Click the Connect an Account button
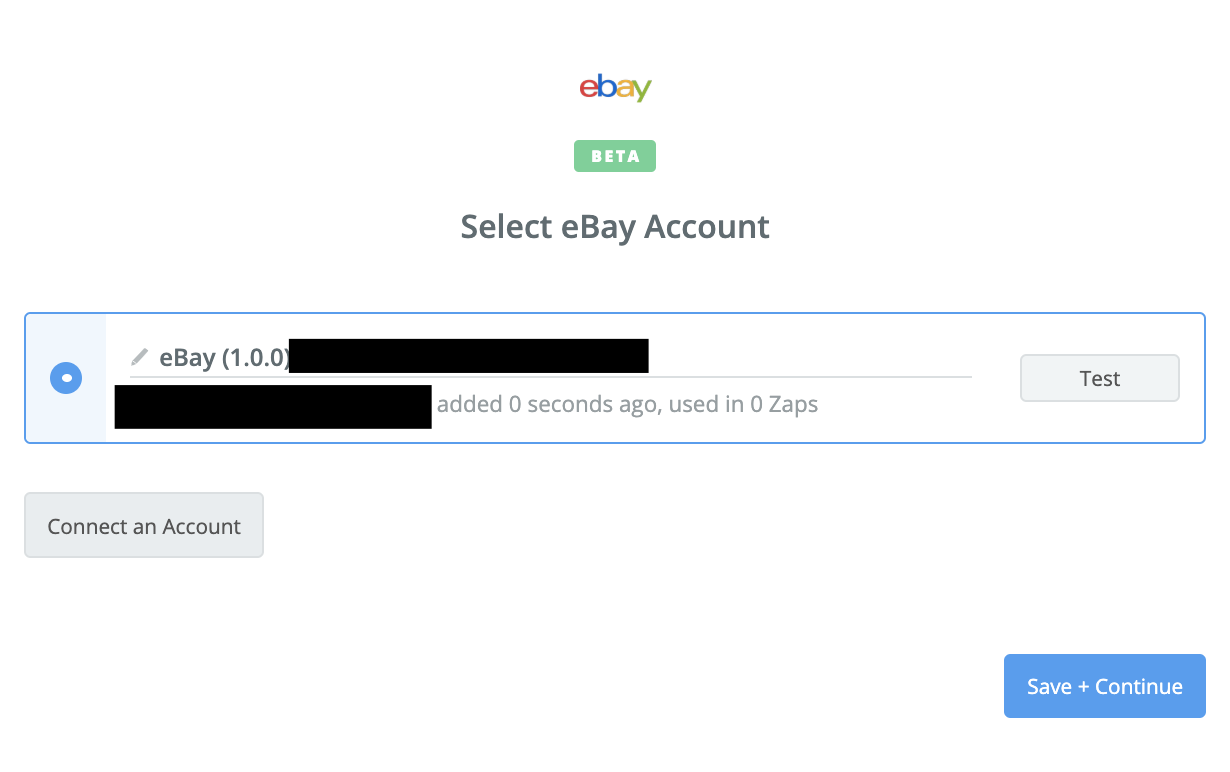 pyautogui.click(x=144, y=525)
